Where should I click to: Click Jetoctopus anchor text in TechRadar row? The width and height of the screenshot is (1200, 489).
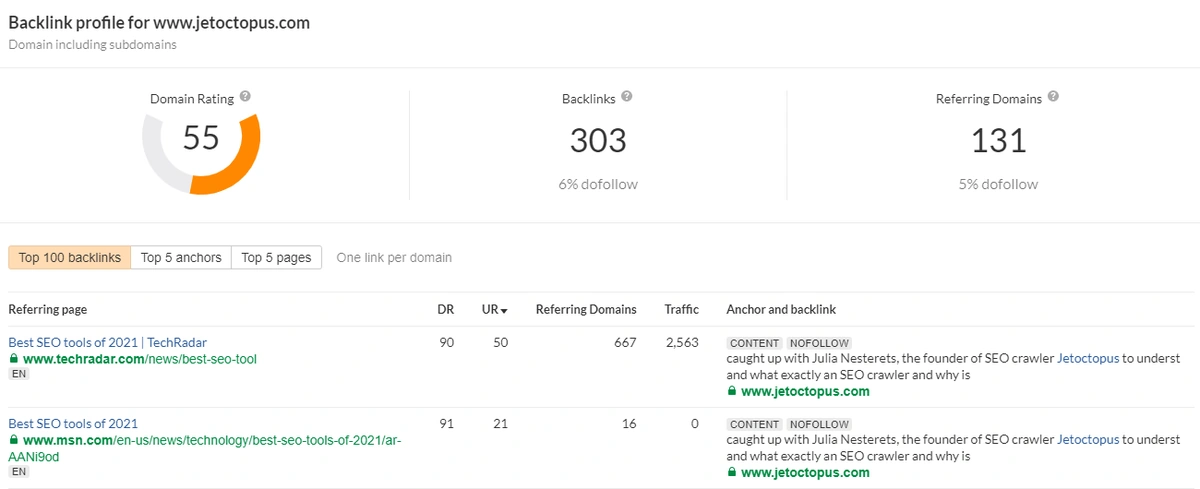(1088, 358)
